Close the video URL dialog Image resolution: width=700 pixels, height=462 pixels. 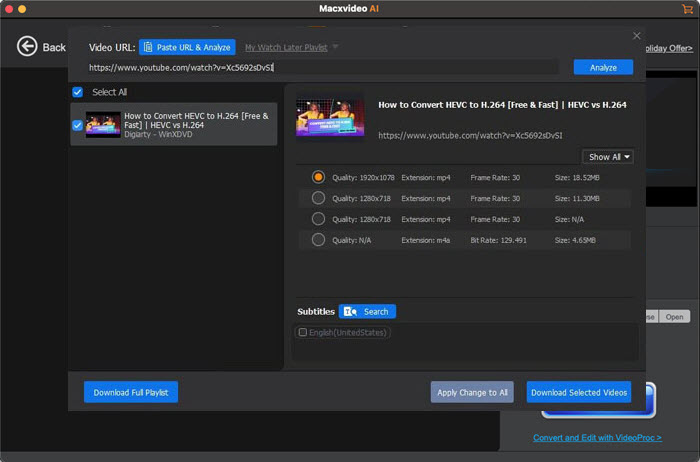[x=636, y=36]
